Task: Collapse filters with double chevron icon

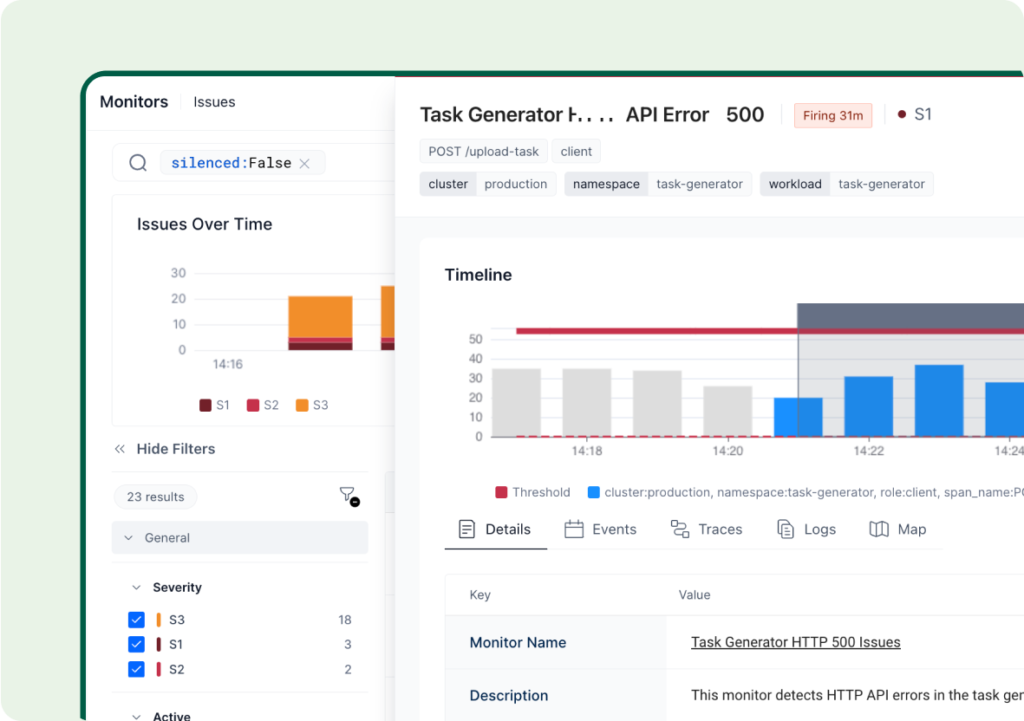Action: (120, 449)
